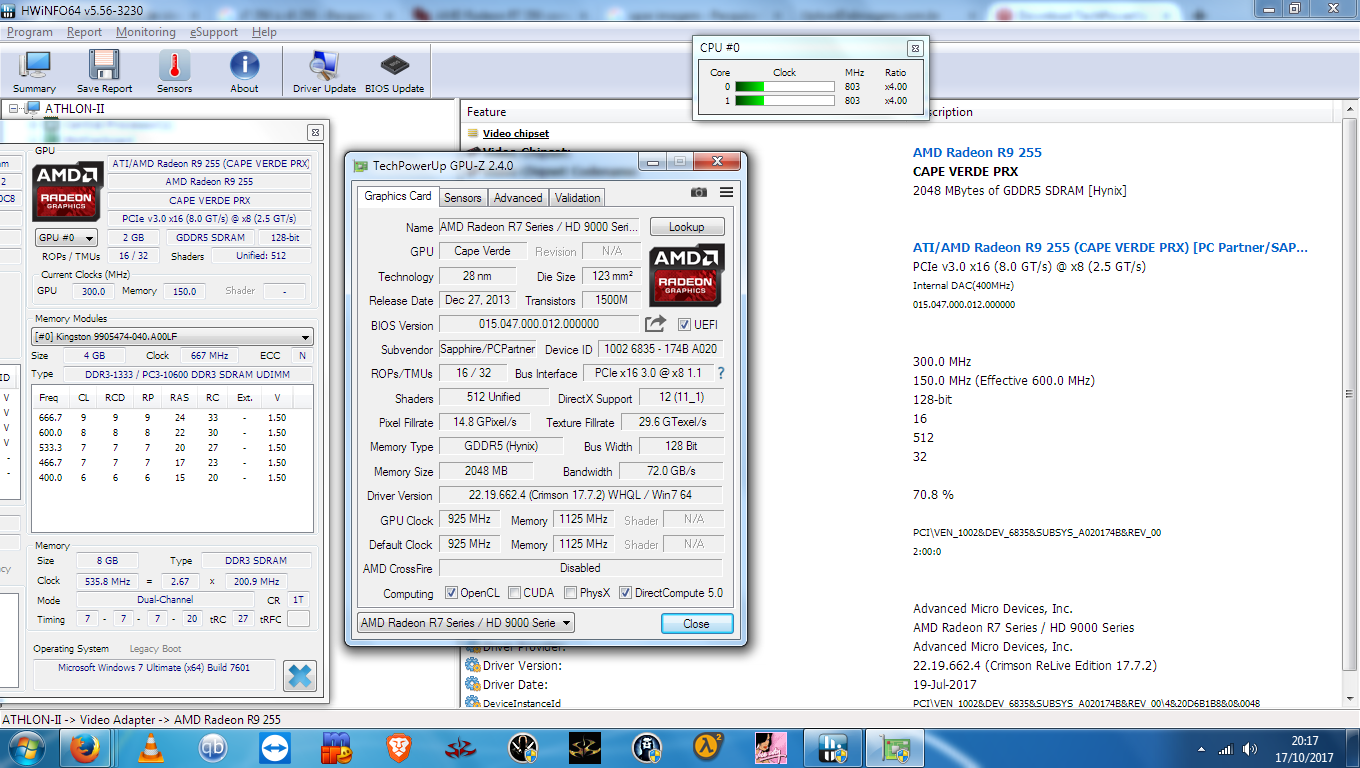The image size is (1360, 768).
Task: Open qBittorrent from the taskbar
Action: [212, 747]
